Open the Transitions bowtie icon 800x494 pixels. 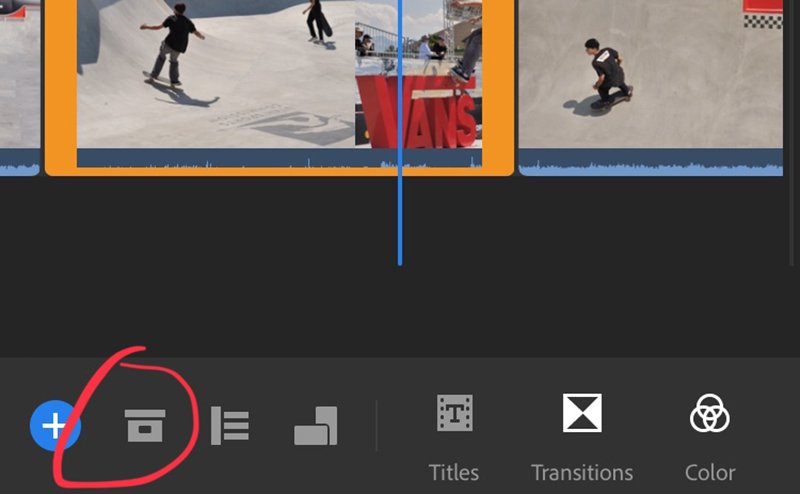tap(581, 412)
